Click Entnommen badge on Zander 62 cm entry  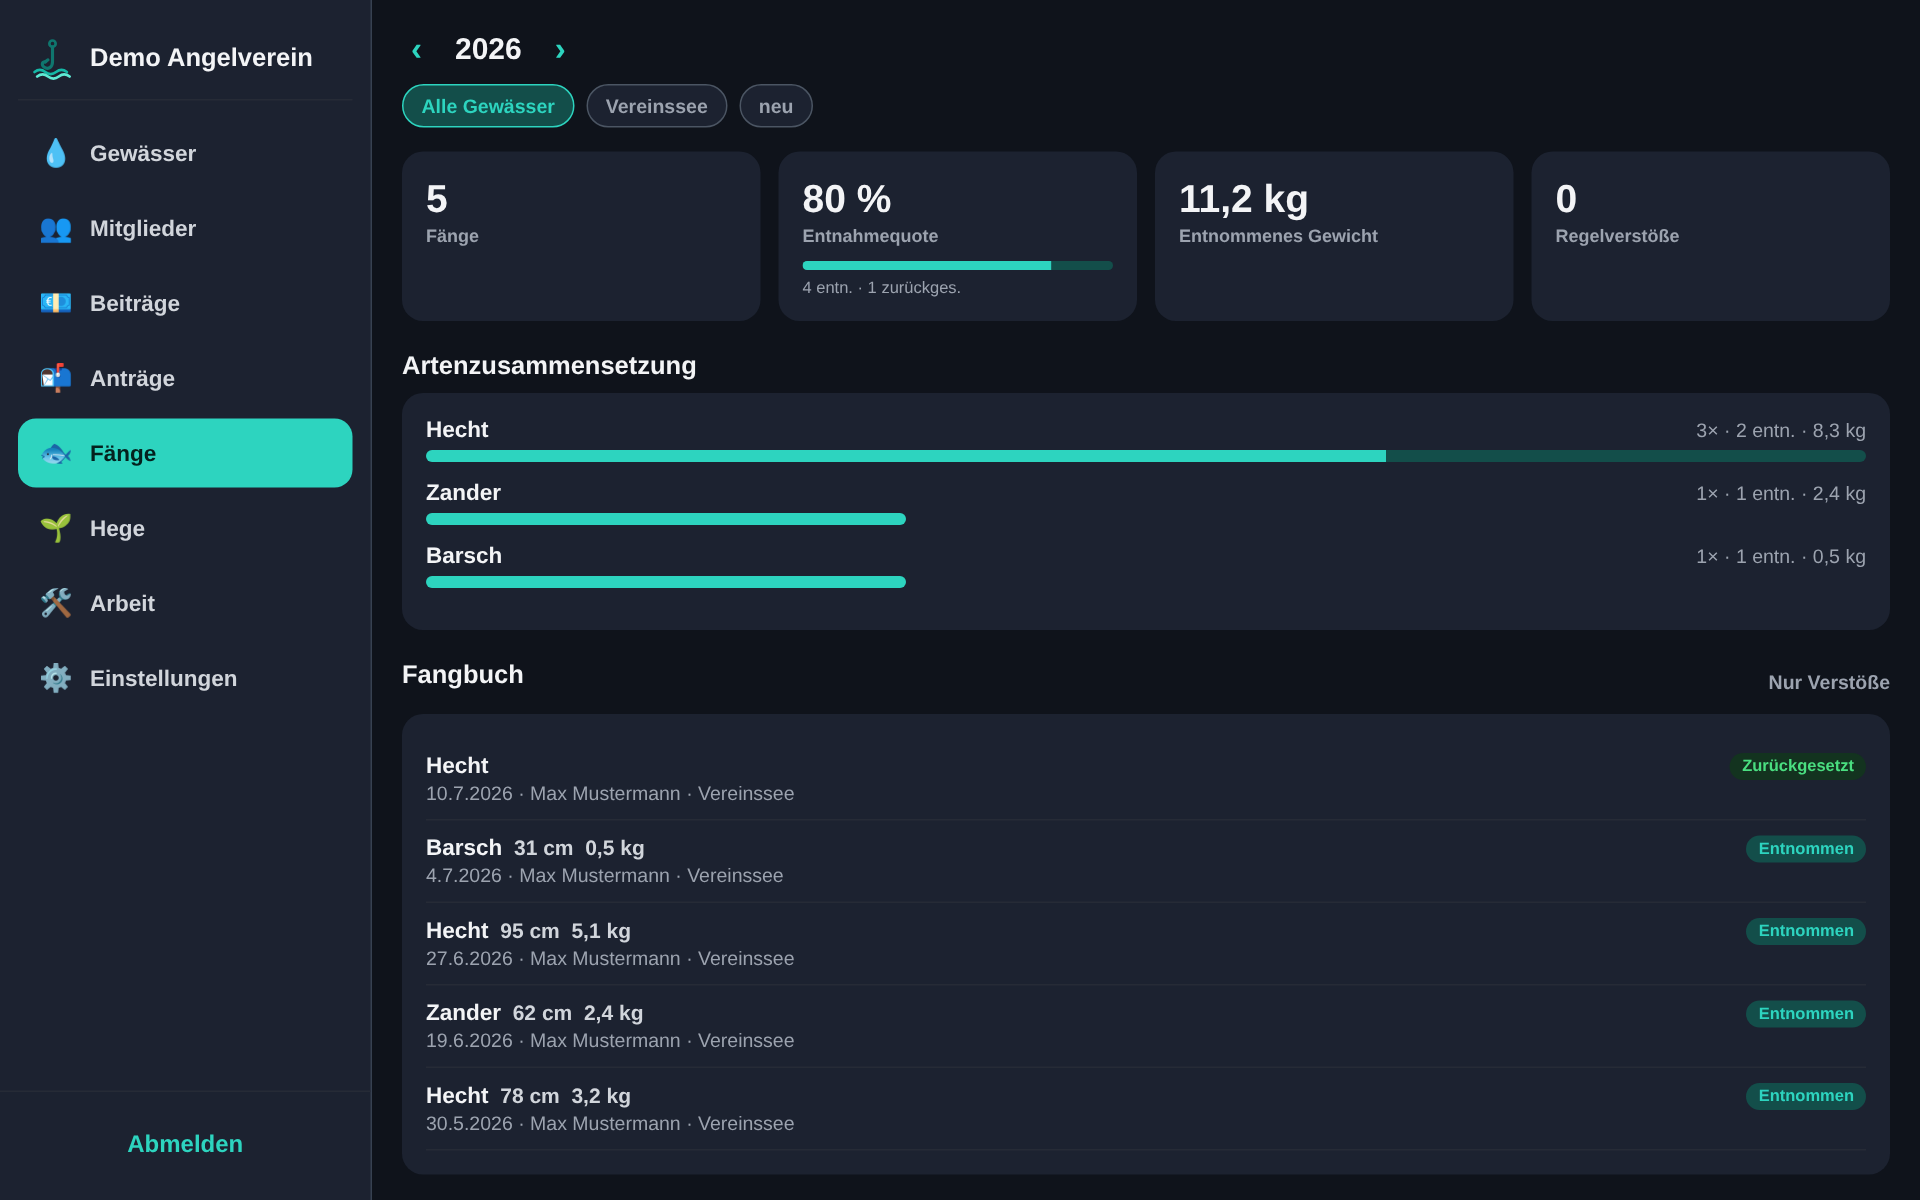point(1805,1013)
